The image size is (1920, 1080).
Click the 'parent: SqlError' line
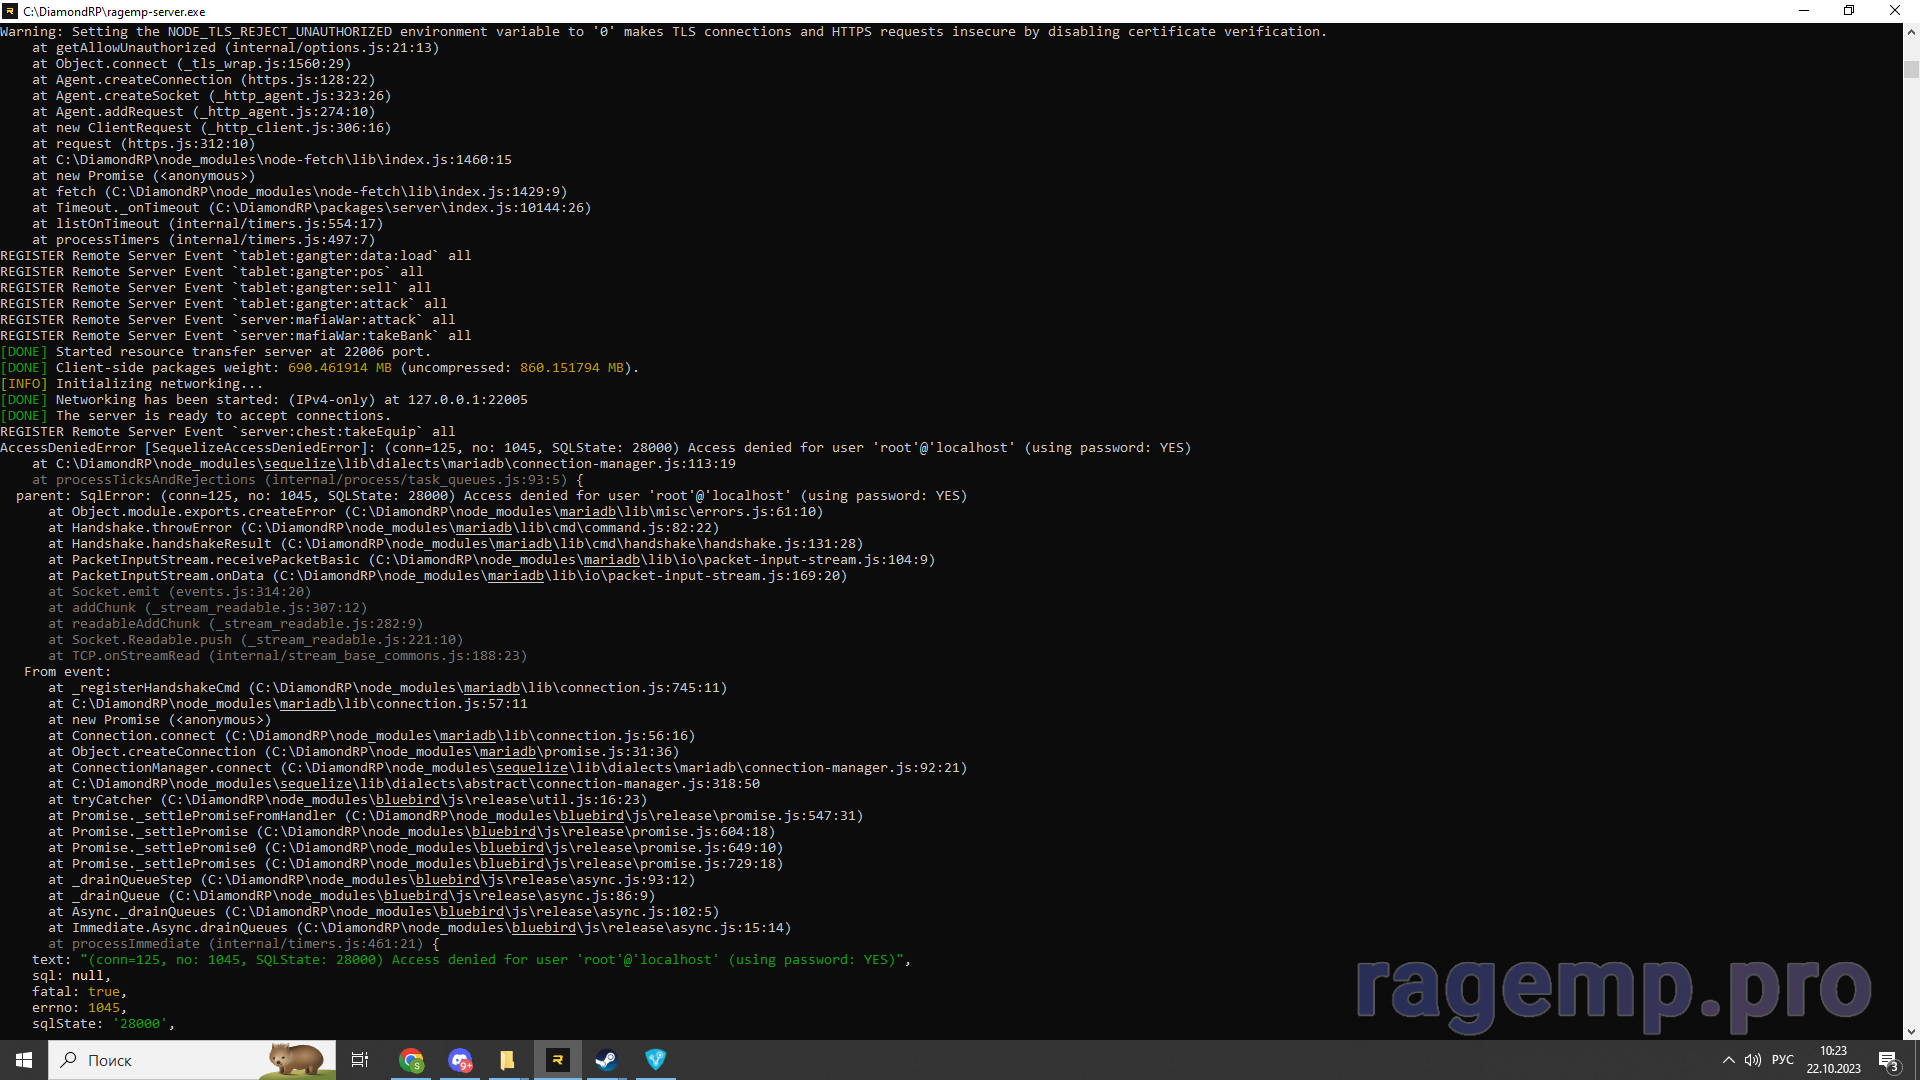[492, 496]
